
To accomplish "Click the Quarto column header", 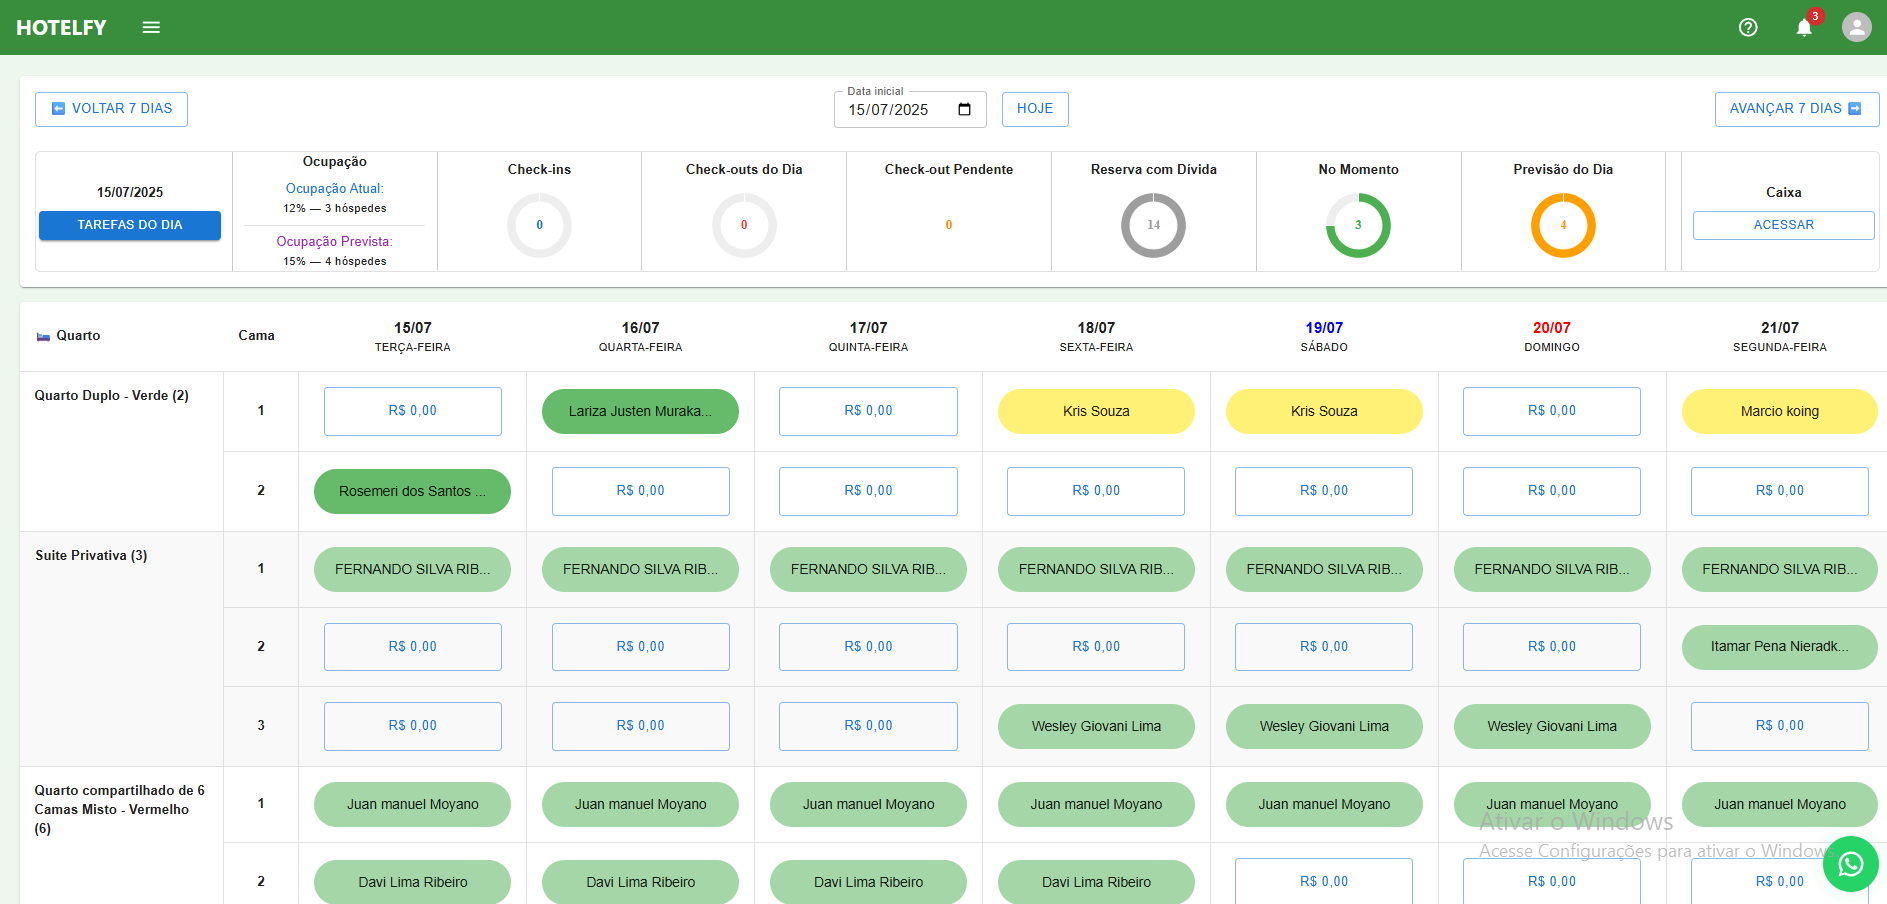I will [77, 336].
